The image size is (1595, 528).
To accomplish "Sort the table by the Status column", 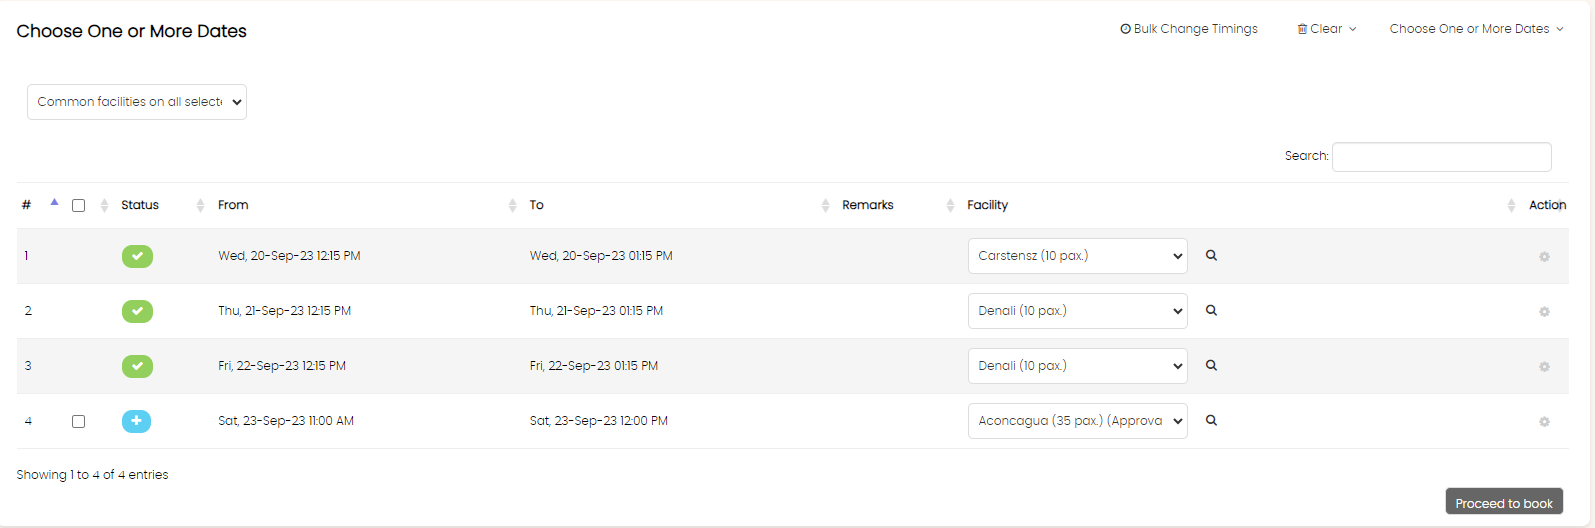I will point(140,205).
